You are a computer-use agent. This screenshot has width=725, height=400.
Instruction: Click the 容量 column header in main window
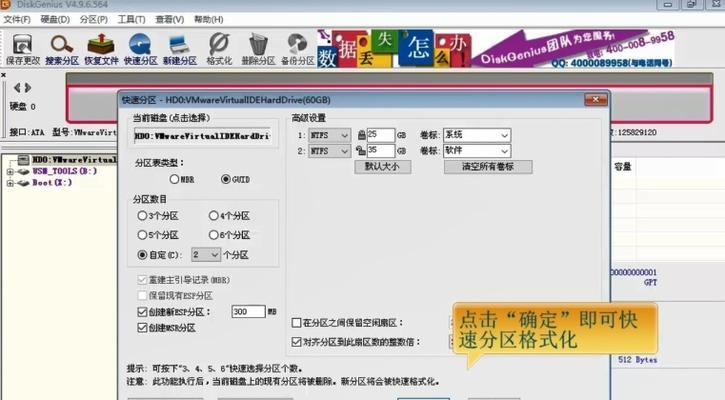622,166
